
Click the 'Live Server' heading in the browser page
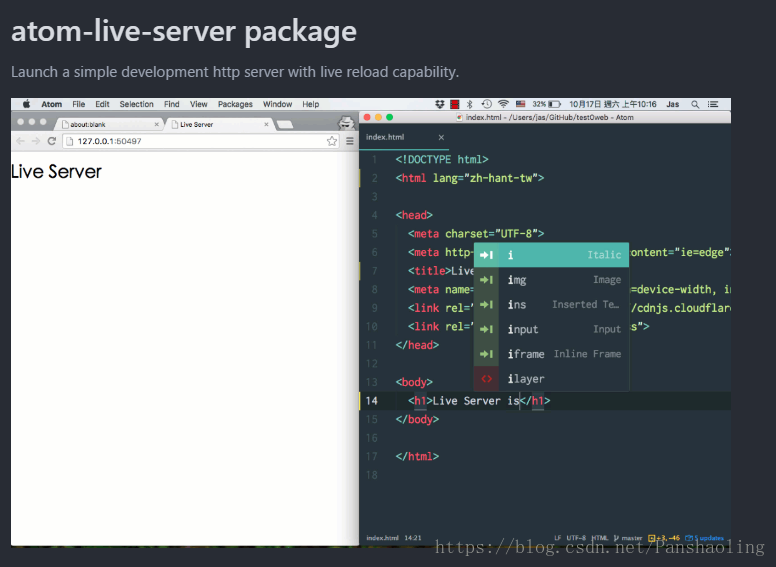(56, 172)
